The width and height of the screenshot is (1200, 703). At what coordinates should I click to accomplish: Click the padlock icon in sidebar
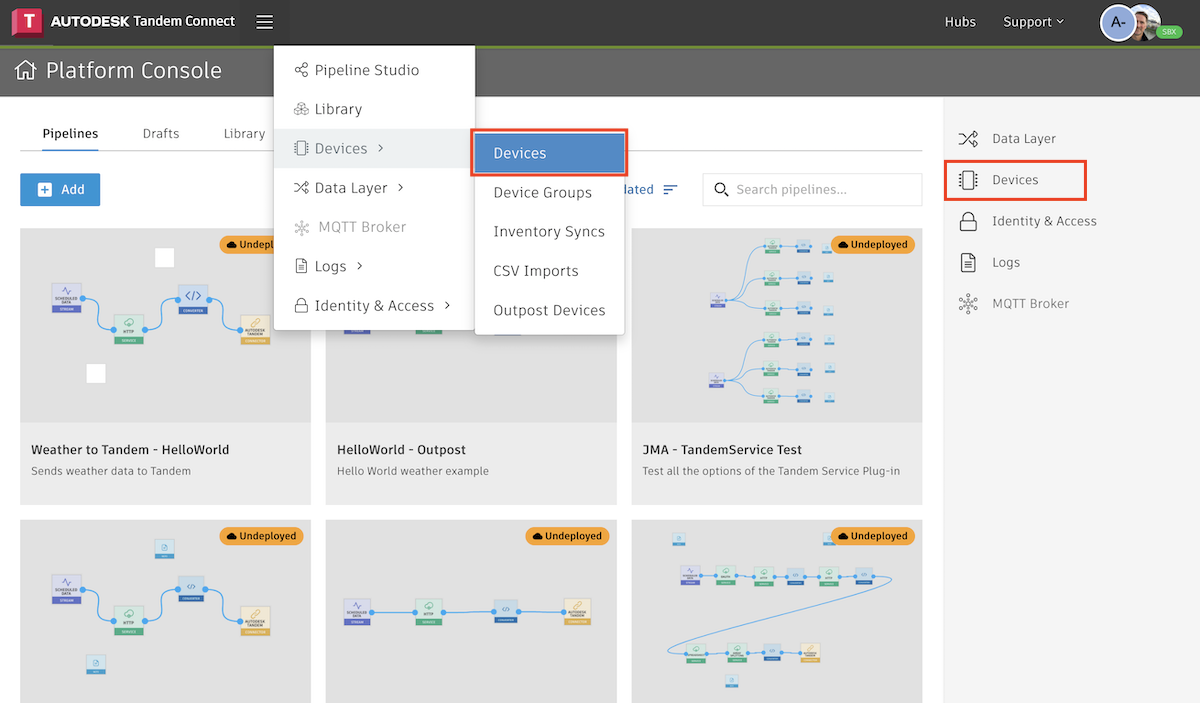pos(968,221)
